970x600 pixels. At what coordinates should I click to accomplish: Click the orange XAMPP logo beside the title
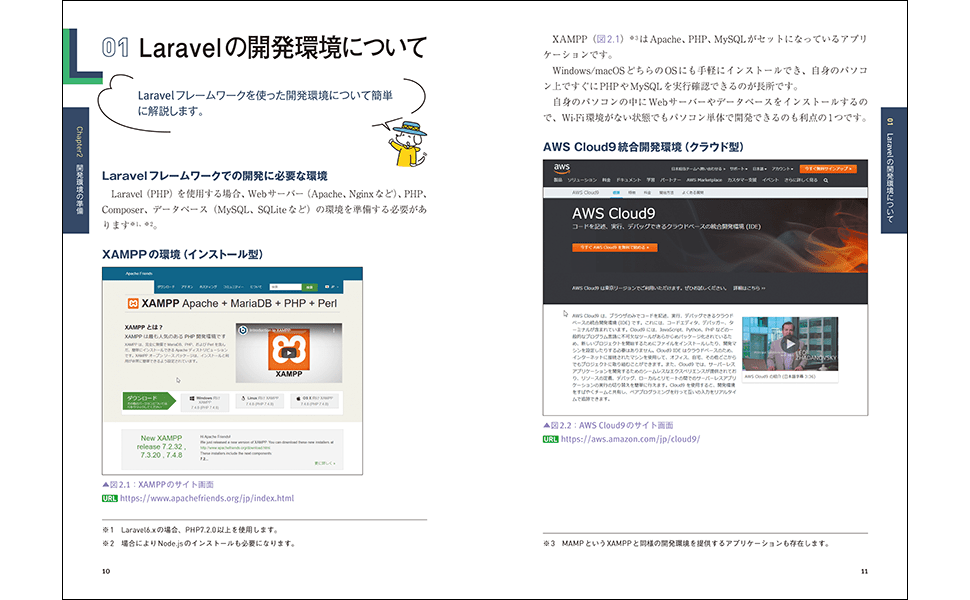[132, 303]
